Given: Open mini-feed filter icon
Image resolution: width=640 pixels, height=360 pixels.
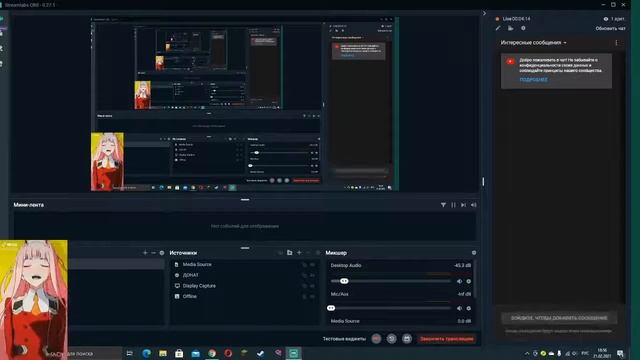Looking at the screenshot, I should point(443,205).
